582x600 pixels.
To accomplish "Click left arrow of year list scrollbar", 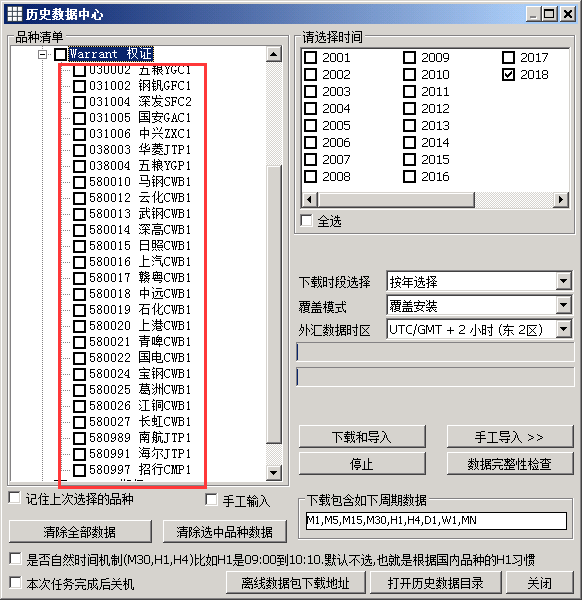I will (310, 199).
